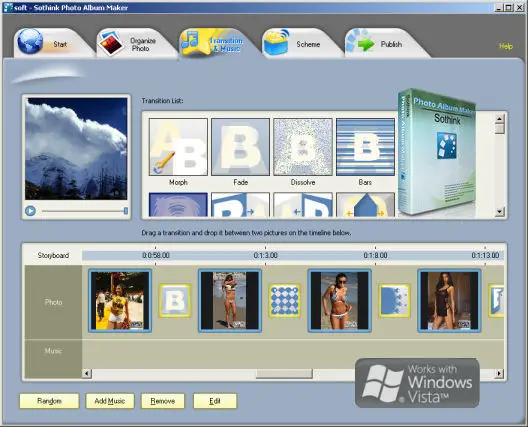Select the second storyboard photo, beach standing
The image size is (528, 427).
(230, 300)
